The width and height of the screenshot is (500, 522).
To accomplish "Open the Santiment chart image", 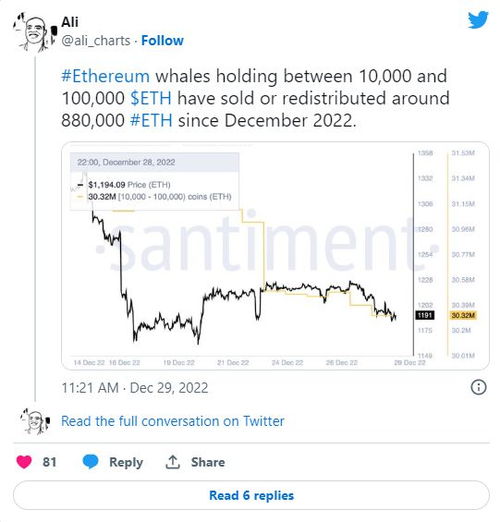I will click(275, 256).
